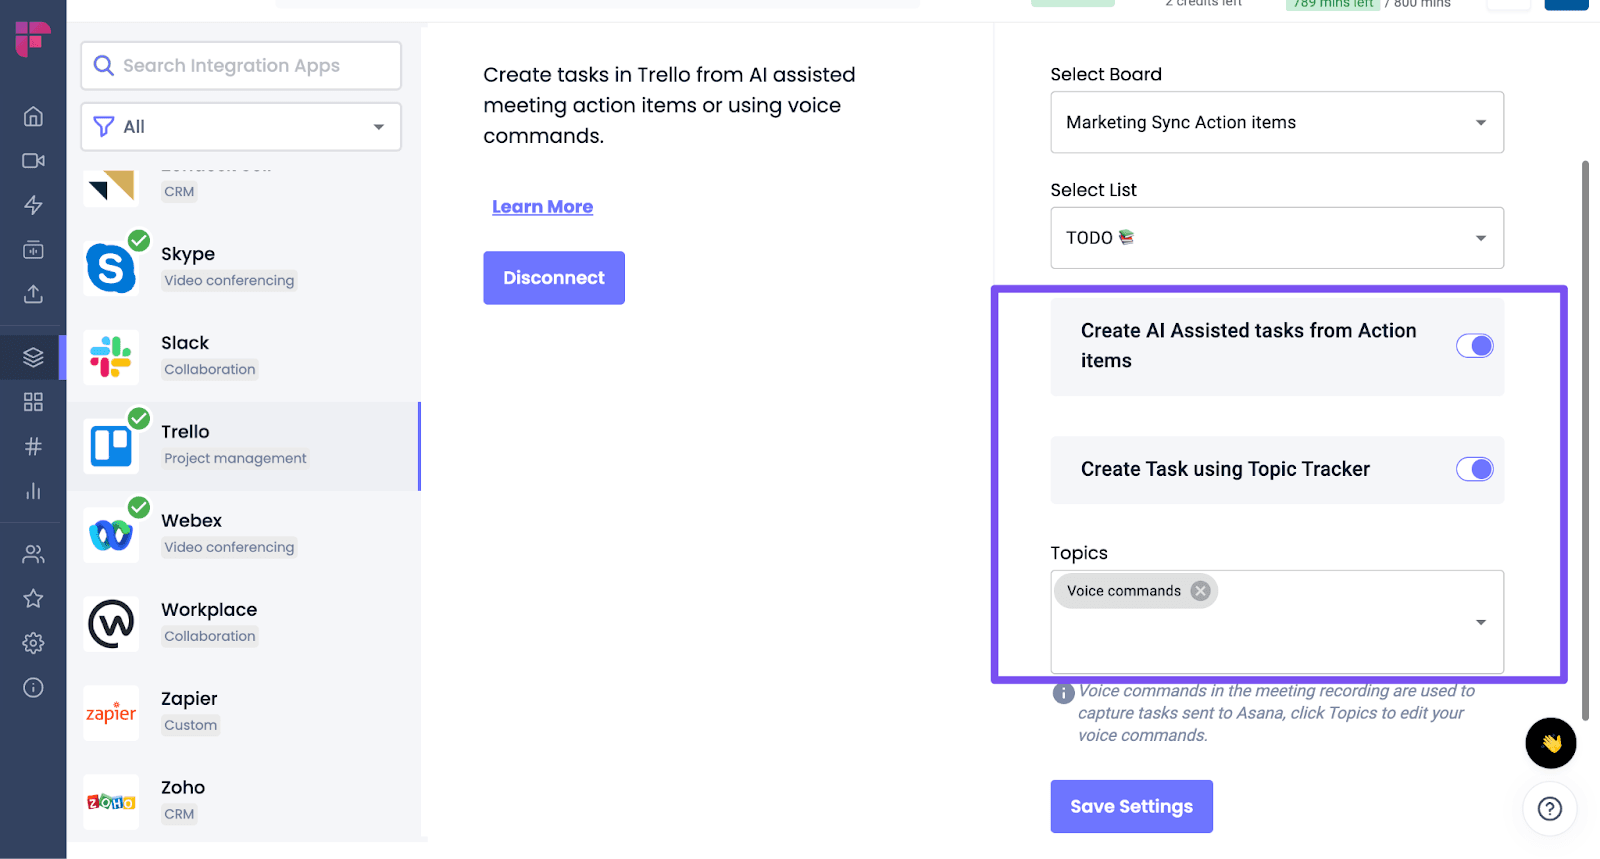Expand the Topics dropdown arrow
The width and height of the screenshot is (1600, 859).
pos(1481,622)
